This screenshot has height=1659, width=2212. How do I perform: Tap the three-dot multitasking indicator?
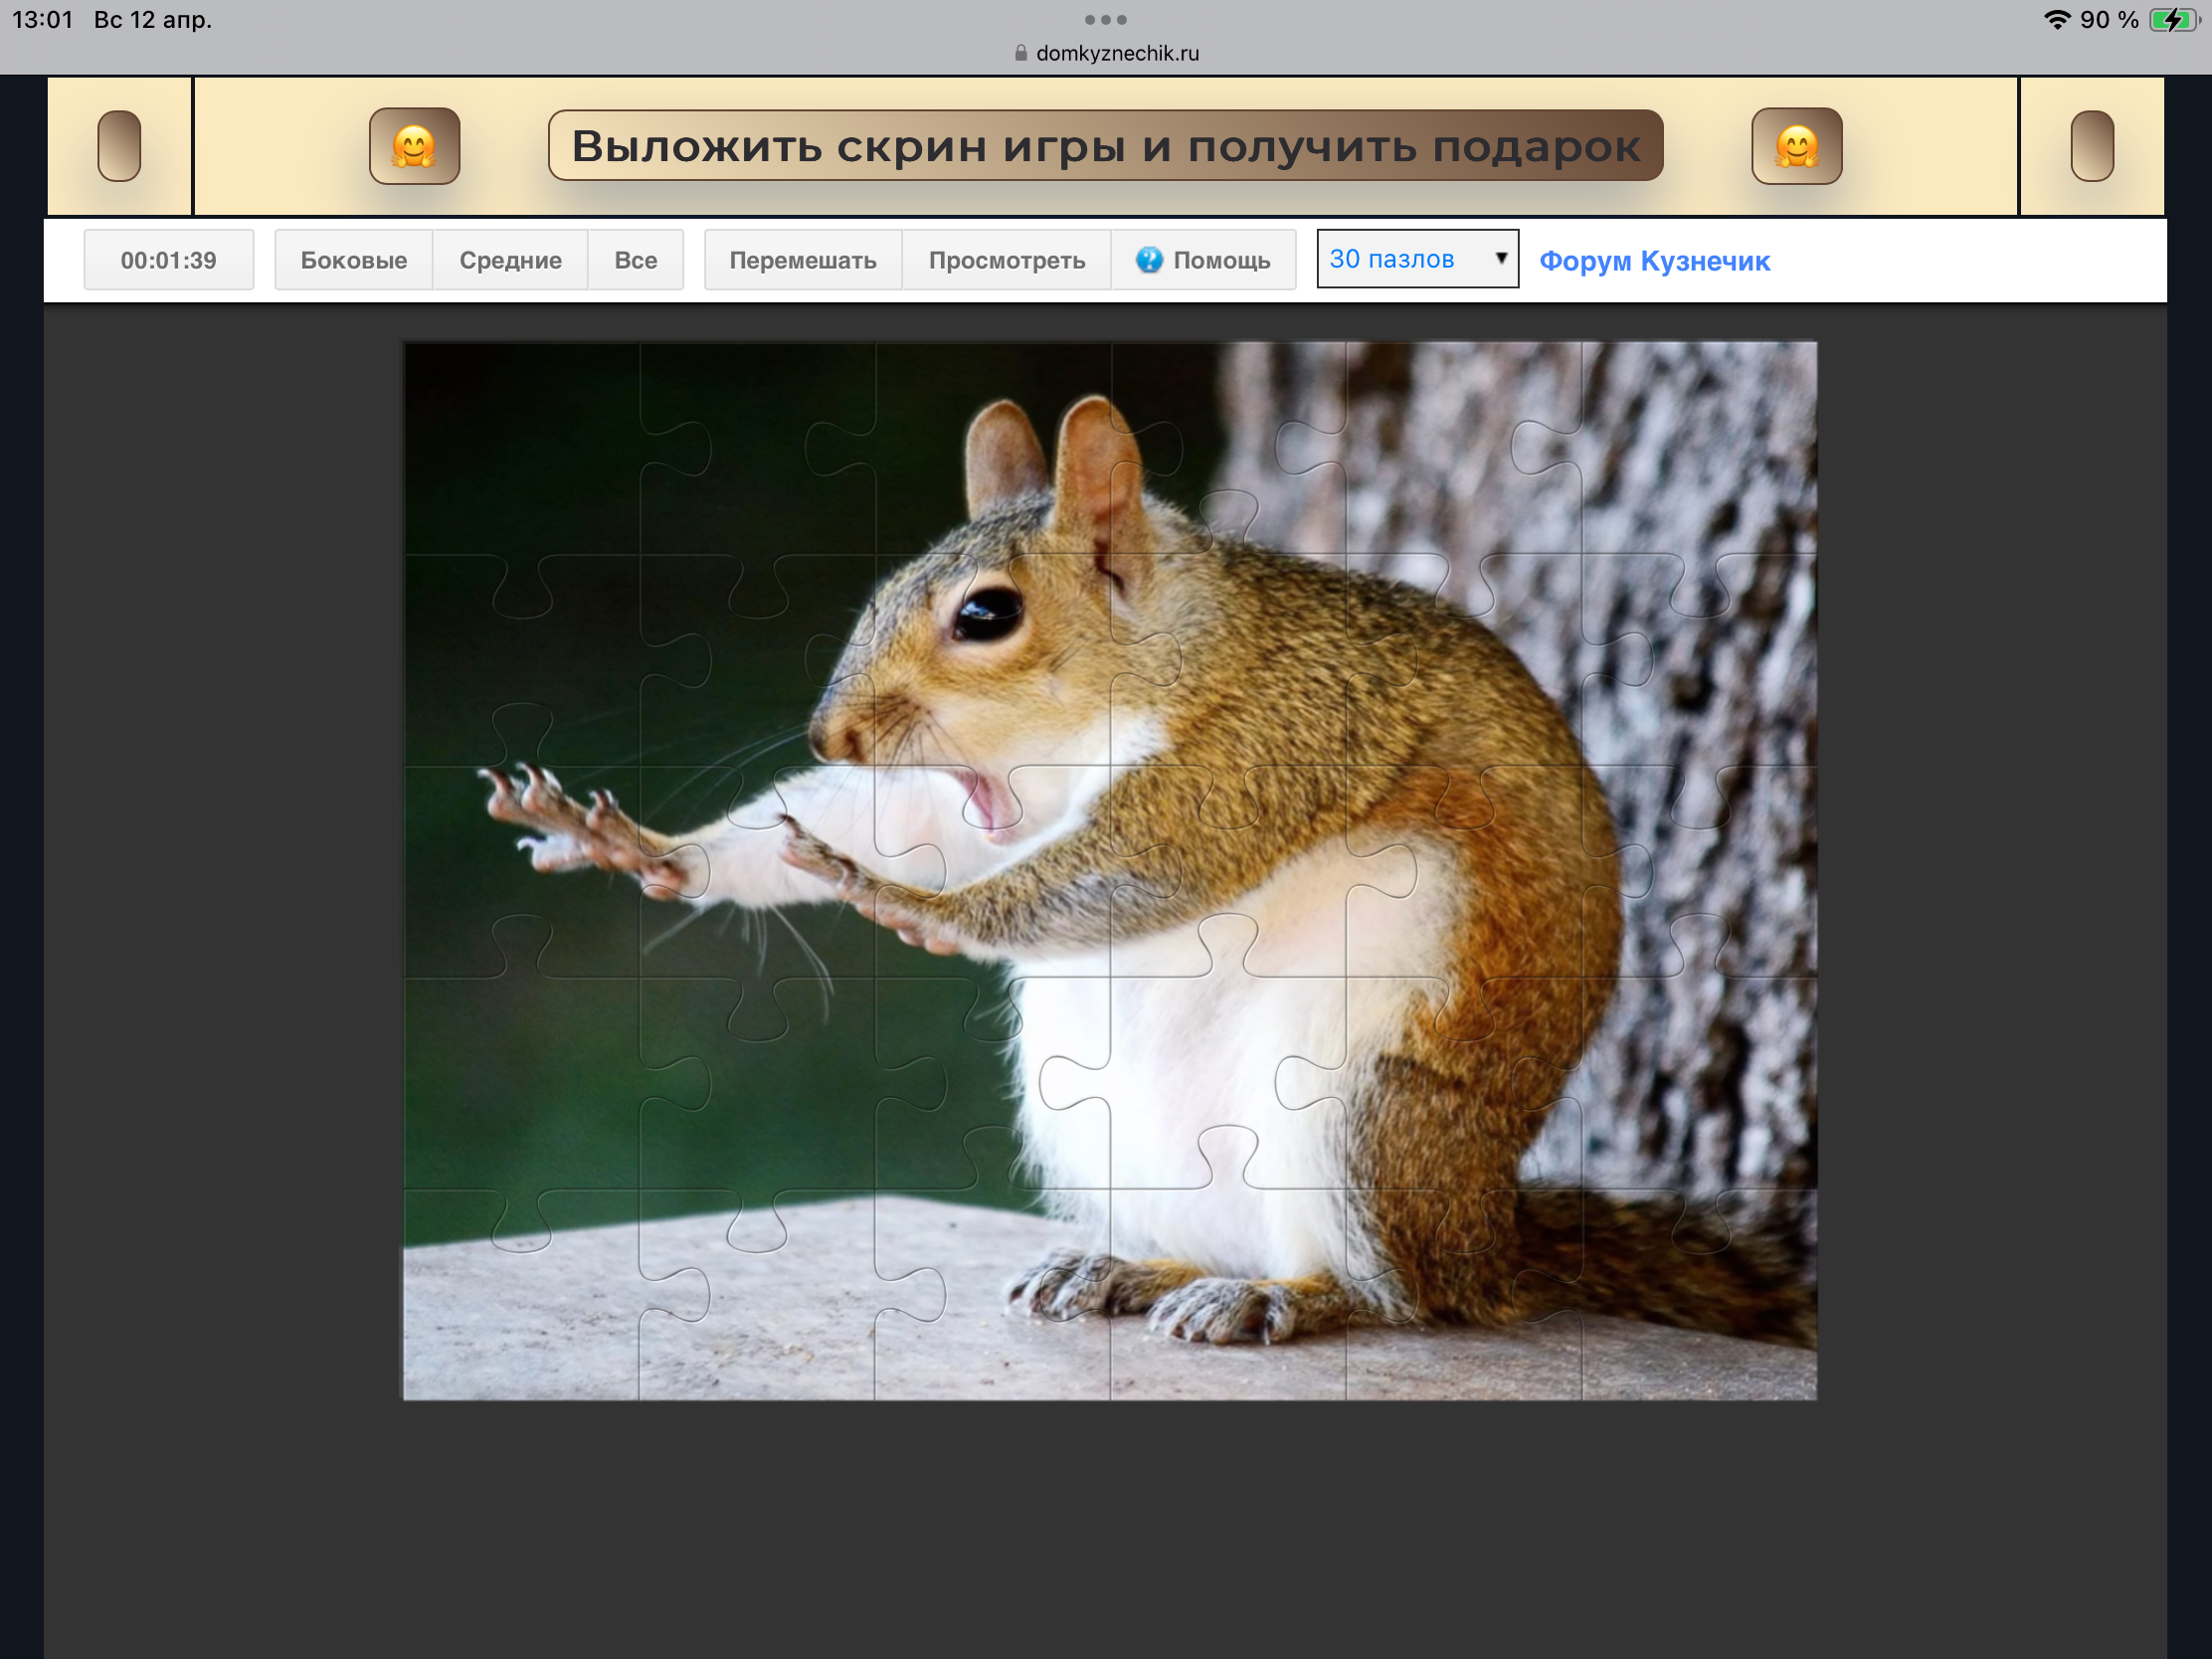pyautogui.click(x=1105, y=19)
